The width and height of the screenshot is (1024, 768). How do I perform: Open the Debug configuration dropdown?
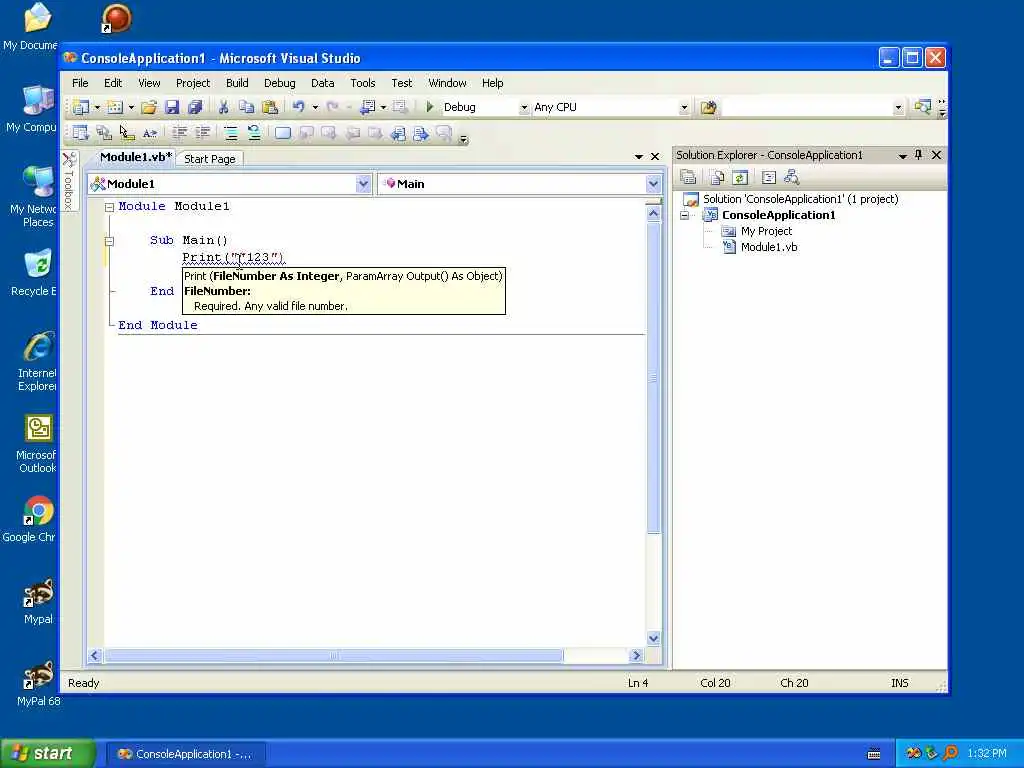pos(524,107)
